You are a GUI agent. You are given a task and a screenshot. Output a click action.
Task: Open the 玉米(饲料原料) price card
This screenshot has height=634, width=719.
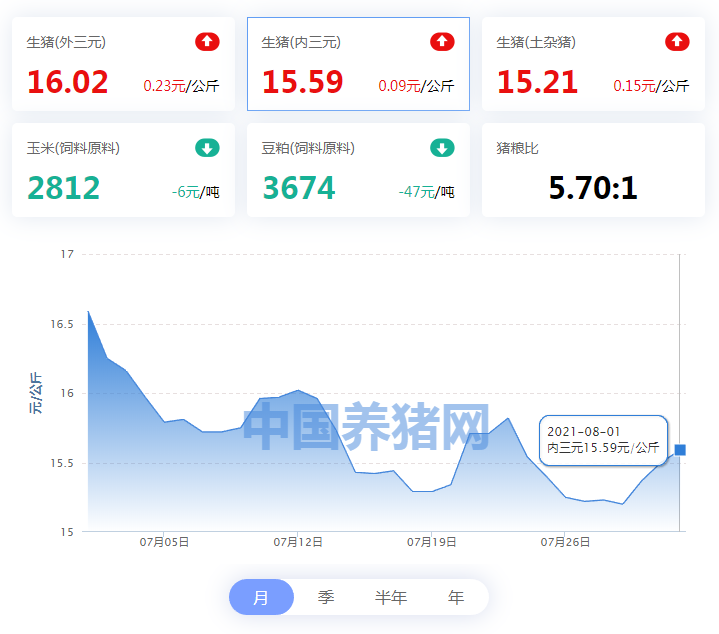123,170
